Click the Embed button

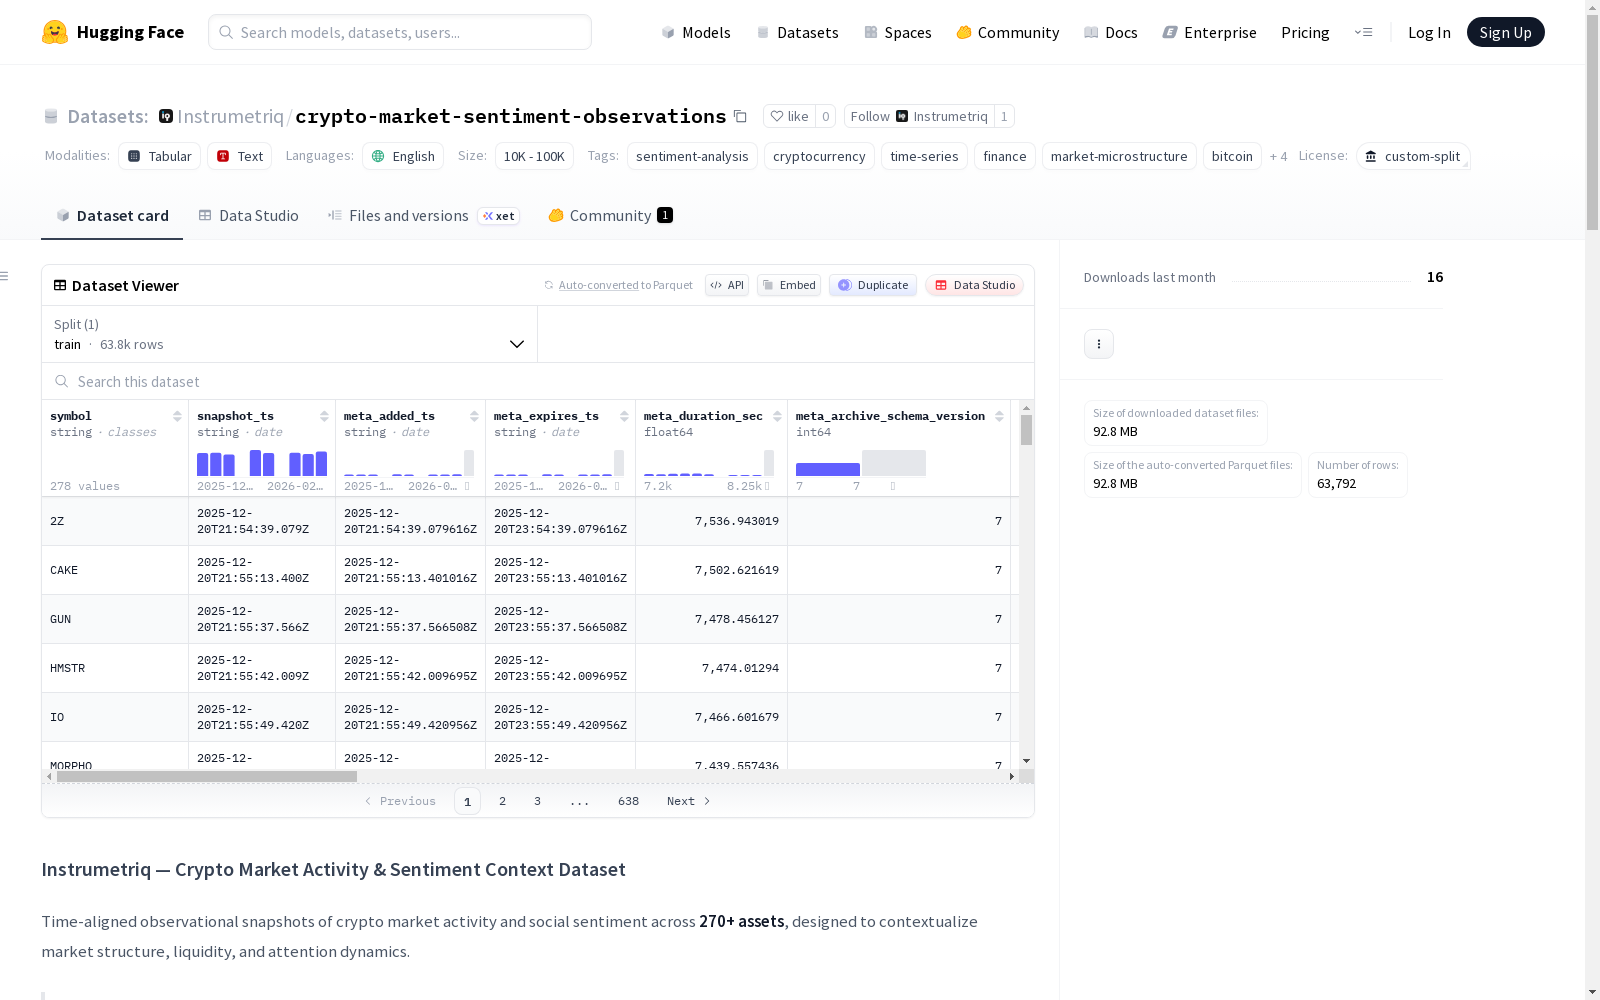[789, 285]
